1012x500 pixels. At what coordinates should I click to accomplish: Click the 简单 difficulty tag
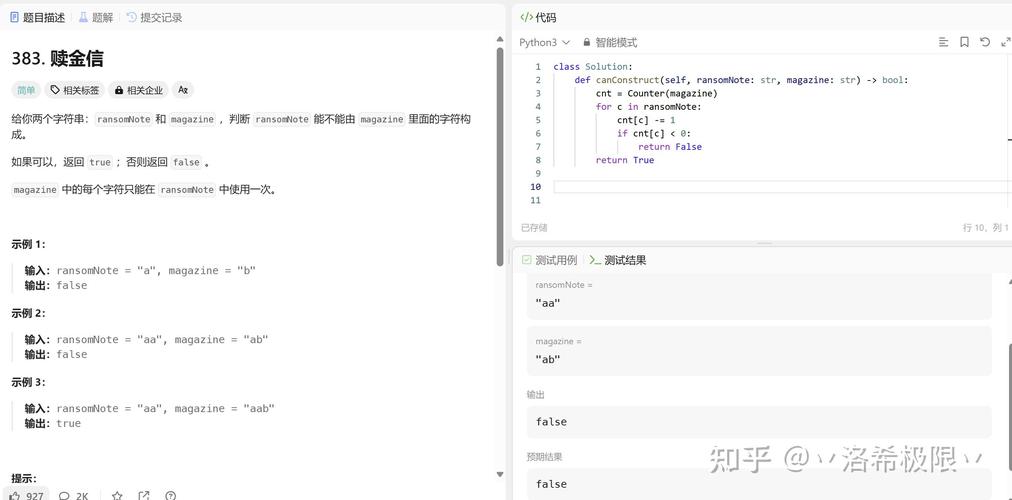[26, 90]
